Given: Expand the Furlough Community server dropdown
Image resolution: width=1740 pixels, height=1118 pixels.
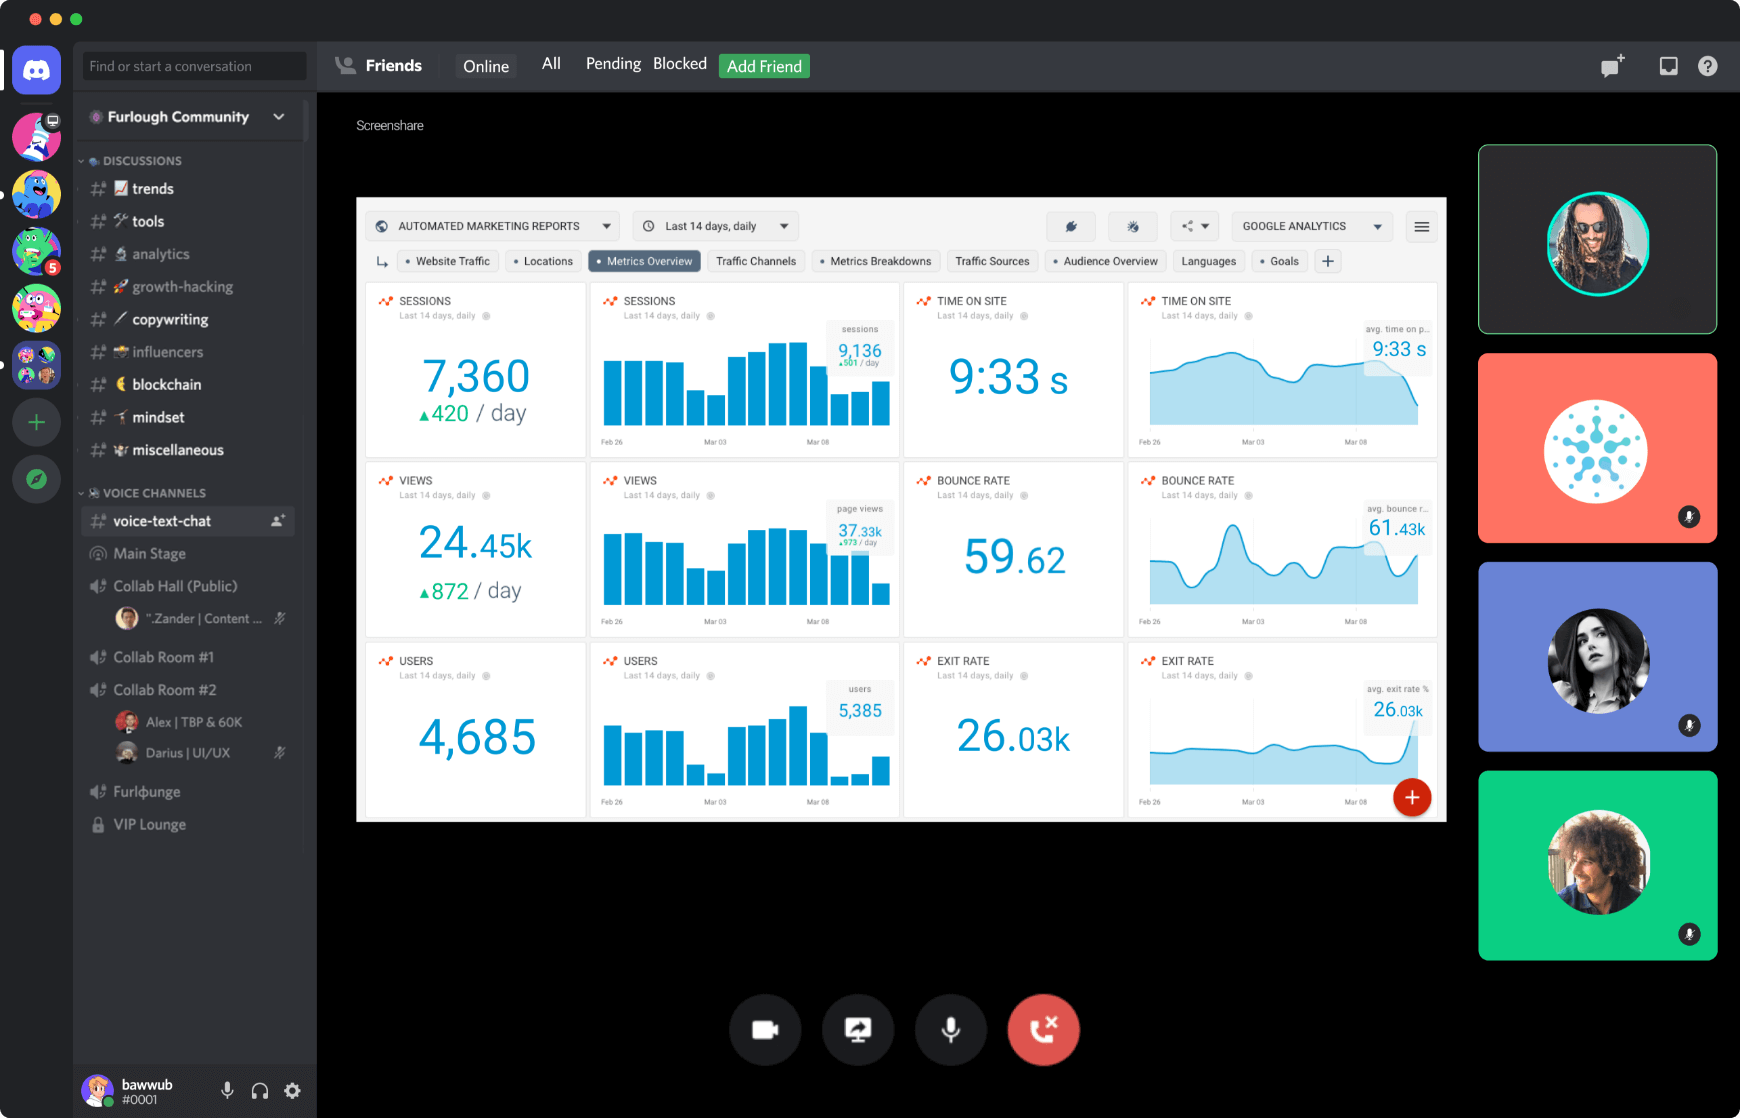Looking at the screenshot, I should 279,117.
